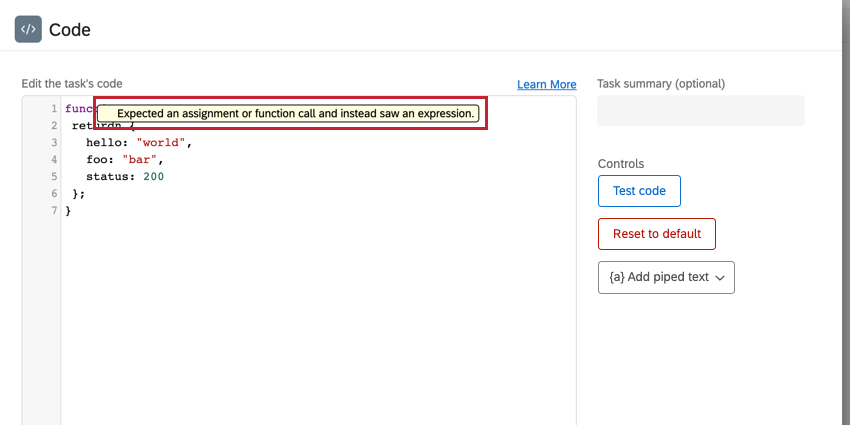Click the status key on line 5
Screen dimensions: 850x425
coord(107,177)
